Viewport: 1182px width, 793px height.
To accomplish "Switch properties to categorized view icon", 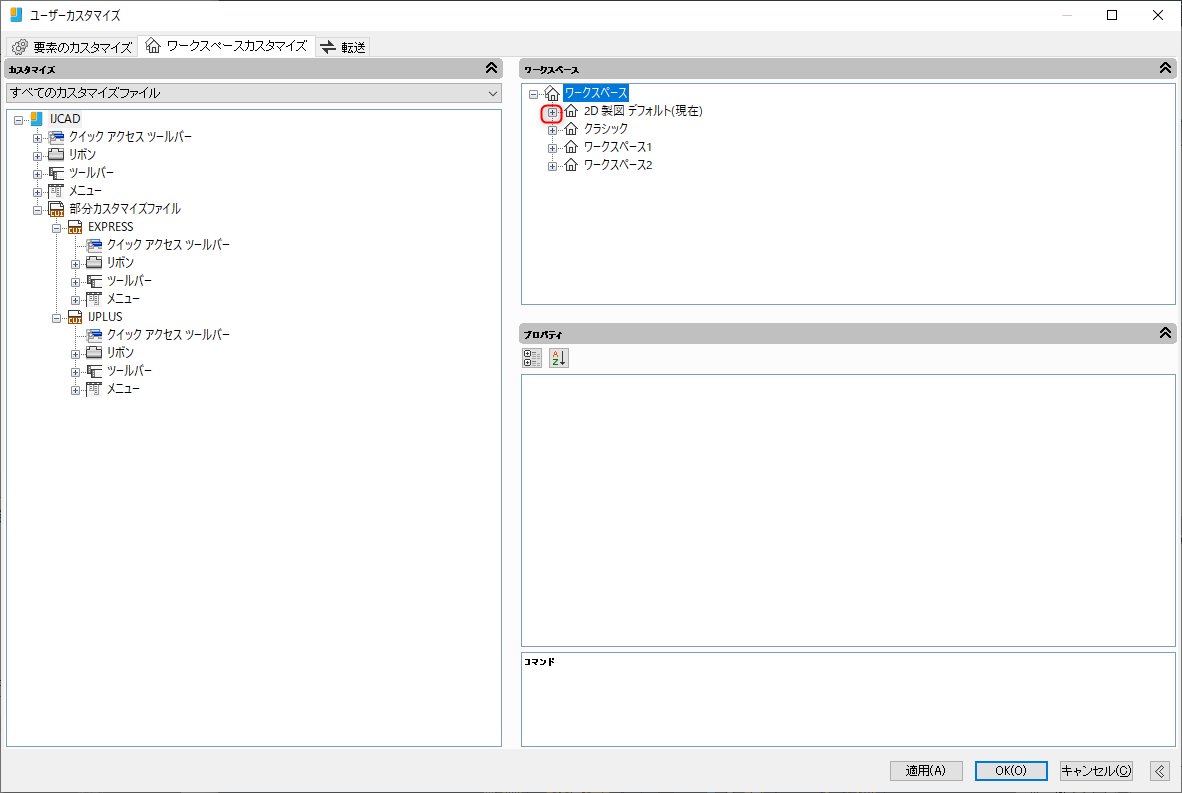I will coord(532,358).
